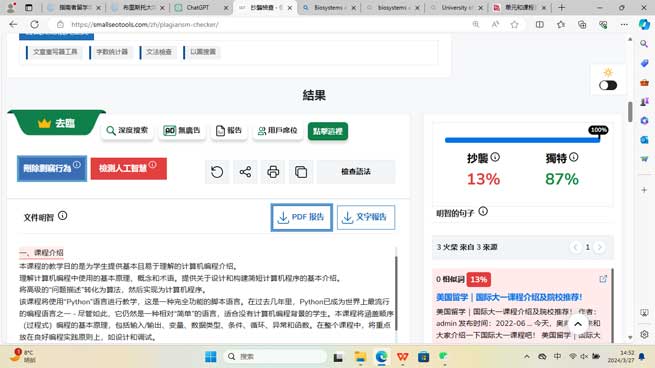The width and height of the screenshot is (655, 368).
Task: Download the PDF 報告
Action: point(302,217)
